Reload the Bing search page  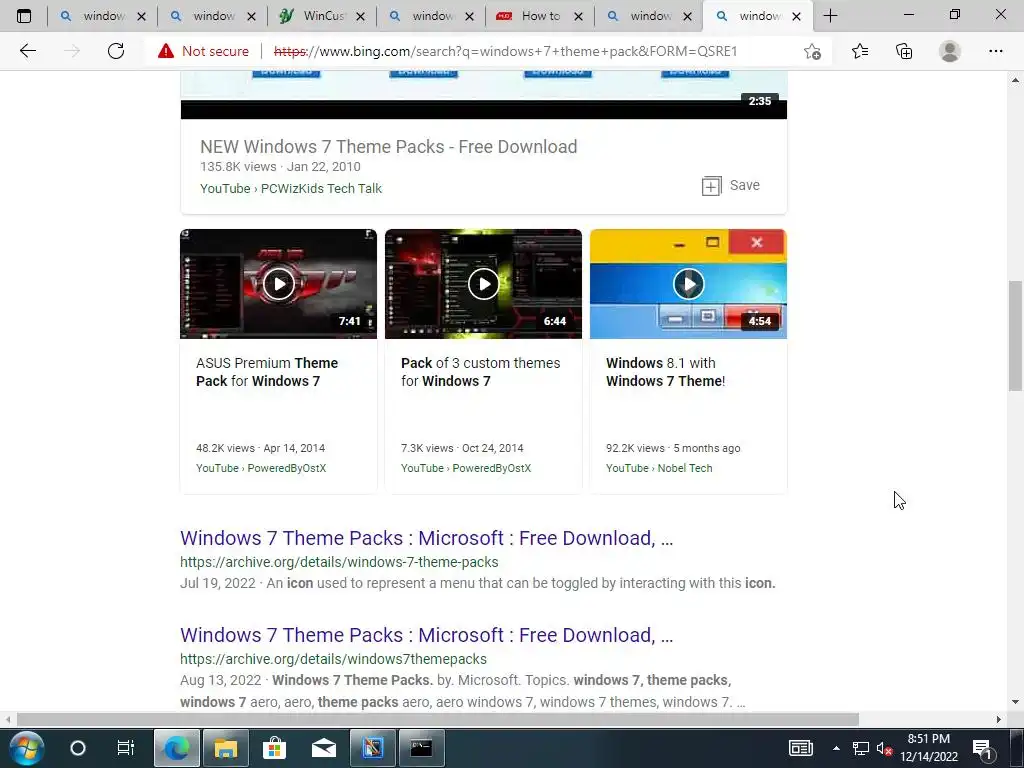coord(116,51)
